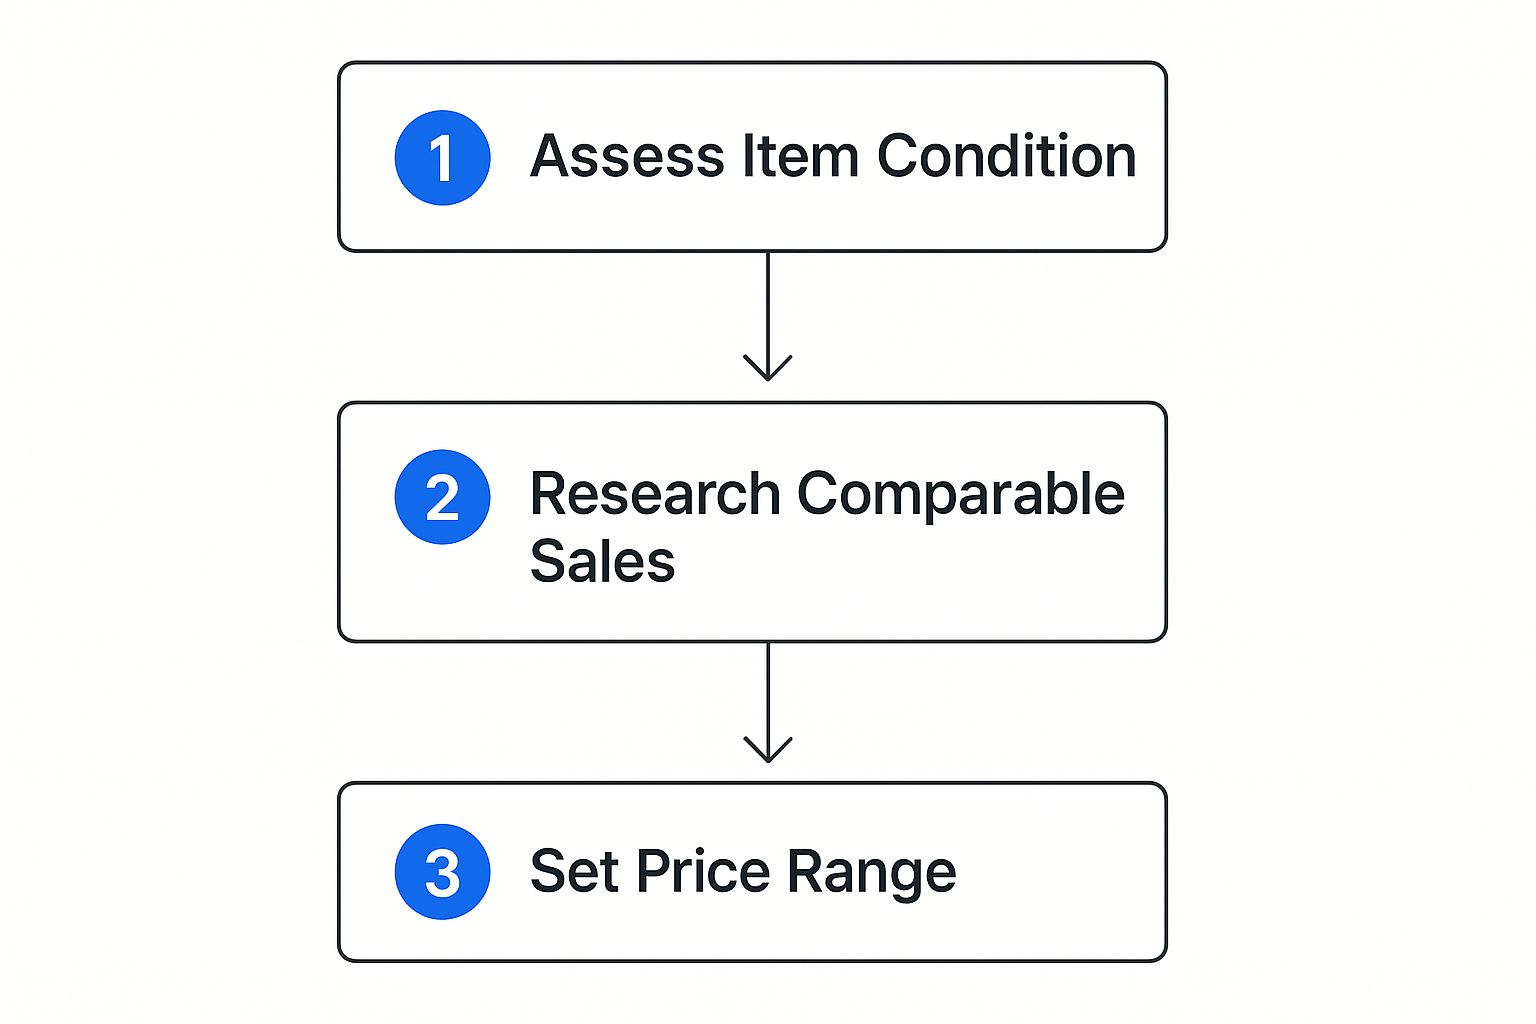Click the word "Comparable" in step 2
1536x1024 pixels.
click(961, 494)
